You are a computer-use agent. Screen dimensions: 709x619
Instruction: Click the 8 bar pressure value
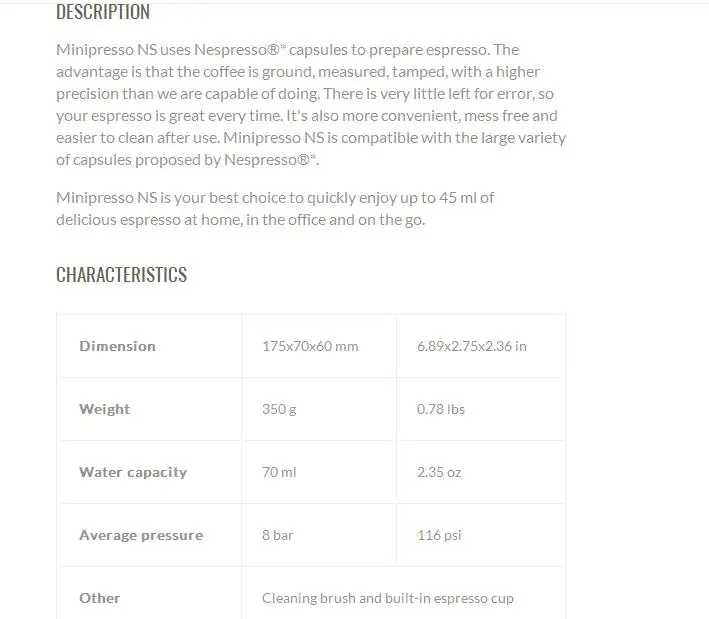(278, 535)
